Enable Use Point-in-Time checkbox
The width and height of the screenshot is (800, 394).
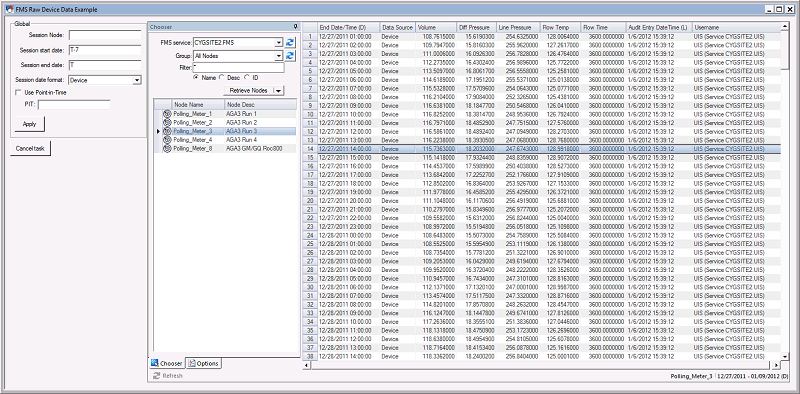tap(18, 93)
